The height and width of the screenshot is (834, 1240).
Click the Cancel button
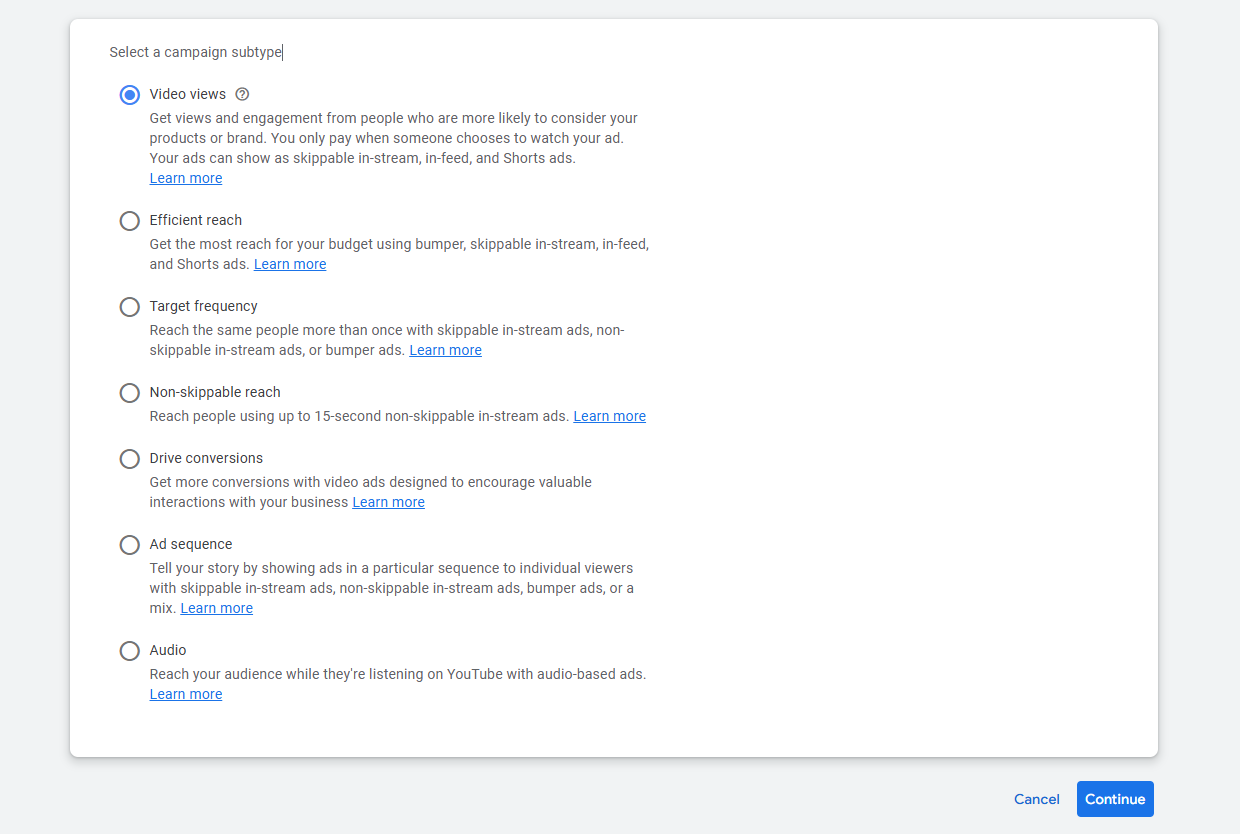tap(1036, 799)
